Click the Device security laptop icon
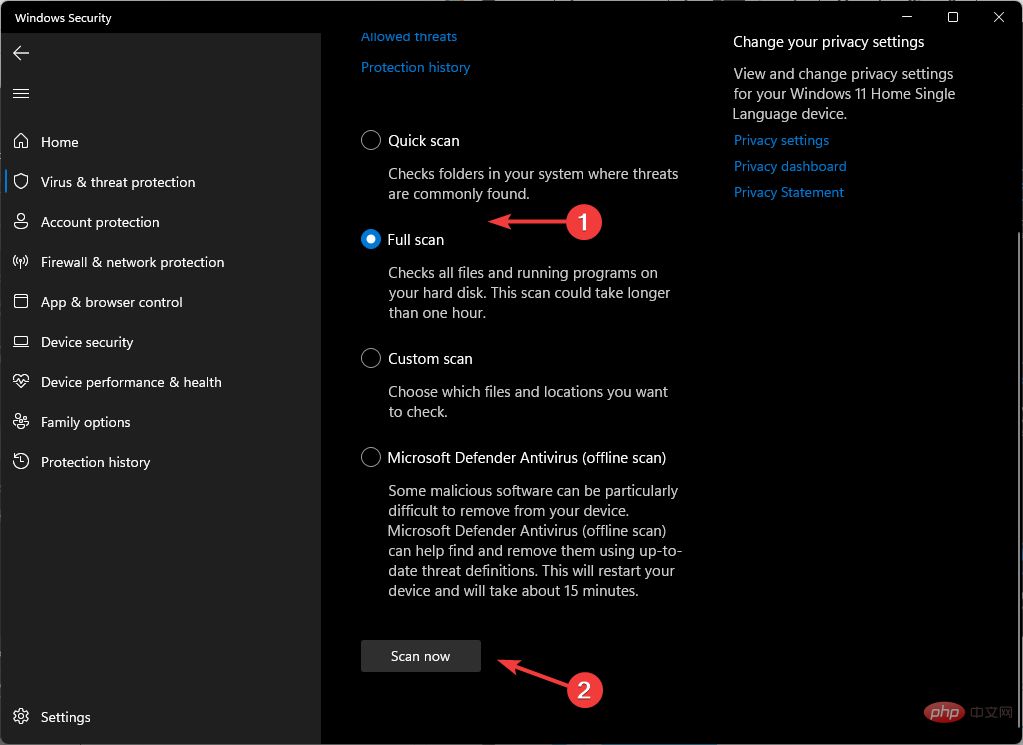1023x745 pixels. (21, 342)
